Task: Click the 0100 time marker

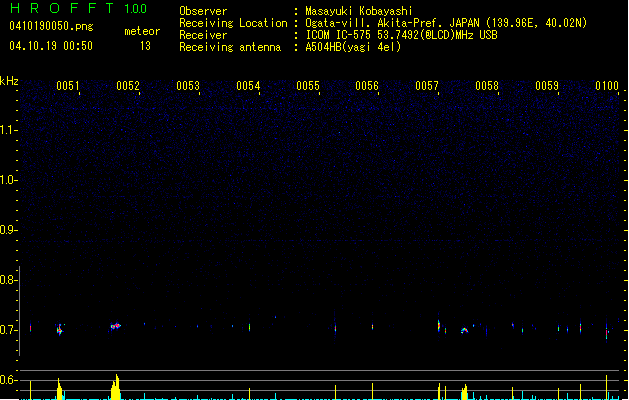Action: (x=607, y=86)
